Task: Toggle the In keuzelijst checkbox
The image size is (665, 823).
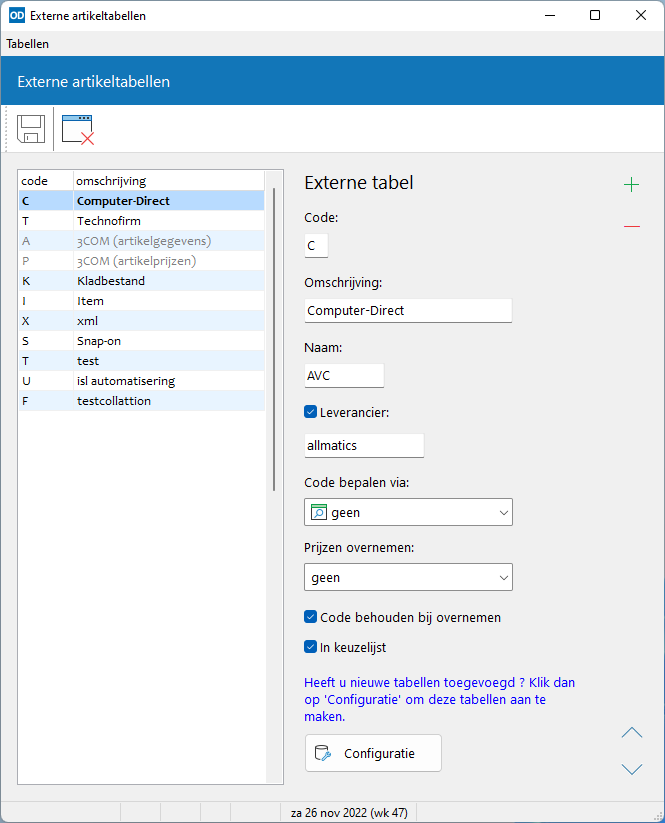Action: [x=310, y=647]
